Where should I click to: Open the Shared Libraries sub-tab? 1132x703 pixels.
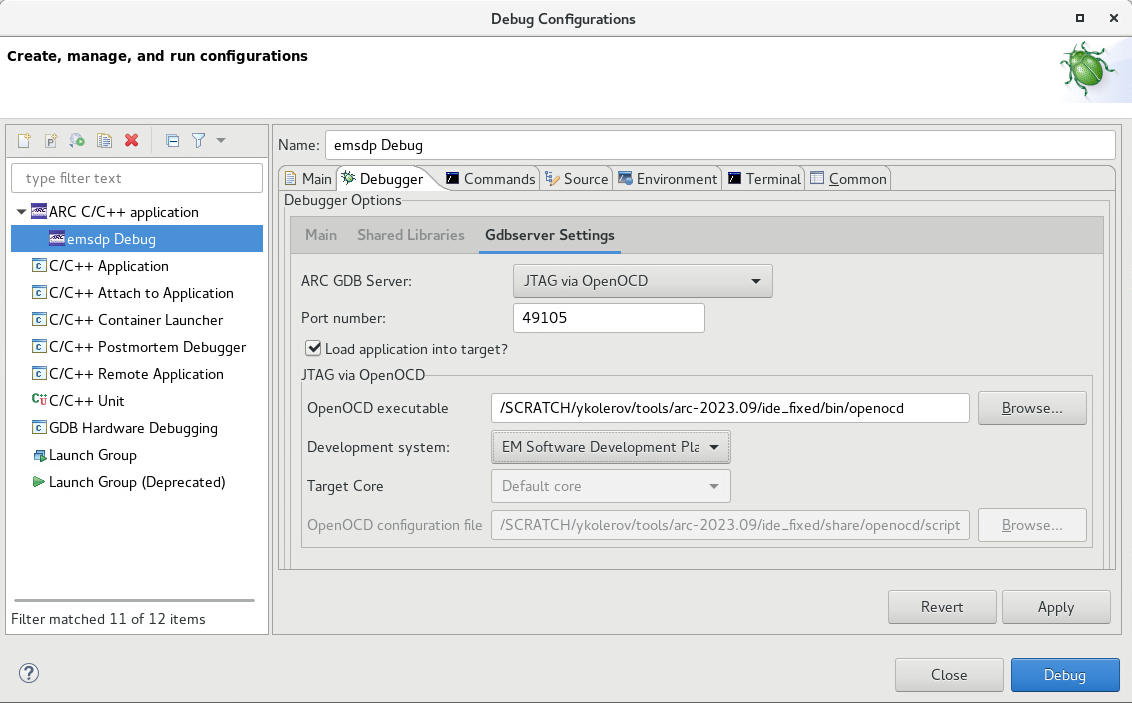[x=410, y=236]
